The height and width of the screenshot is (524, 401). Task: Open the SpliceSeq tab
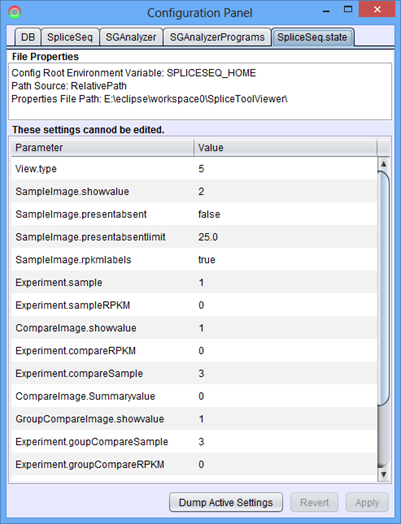point(70,37)
